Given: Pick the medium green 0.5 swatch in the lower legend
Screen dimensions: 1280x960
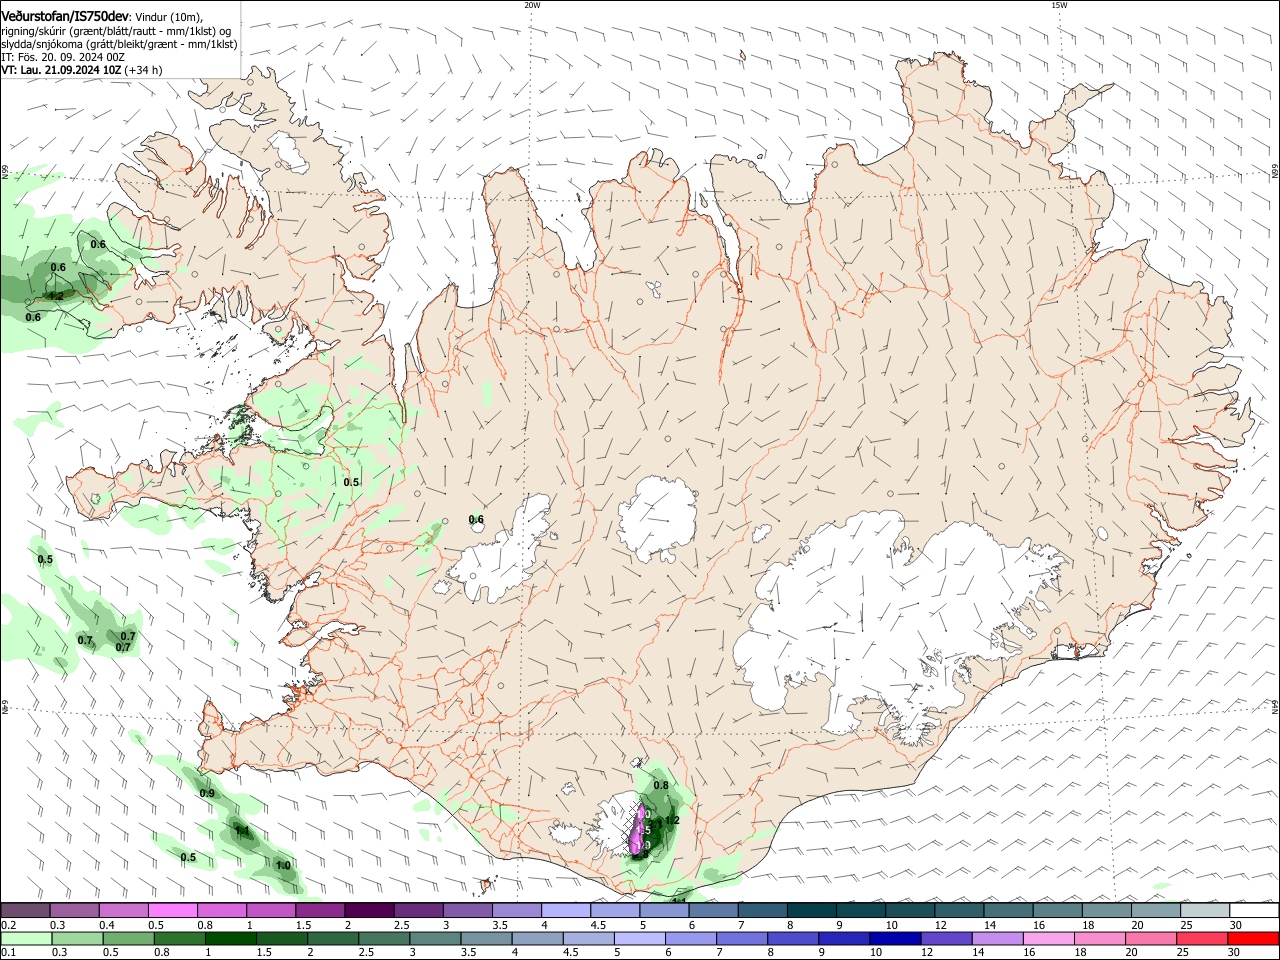Looking at the screenshot, I should (128, 938).
